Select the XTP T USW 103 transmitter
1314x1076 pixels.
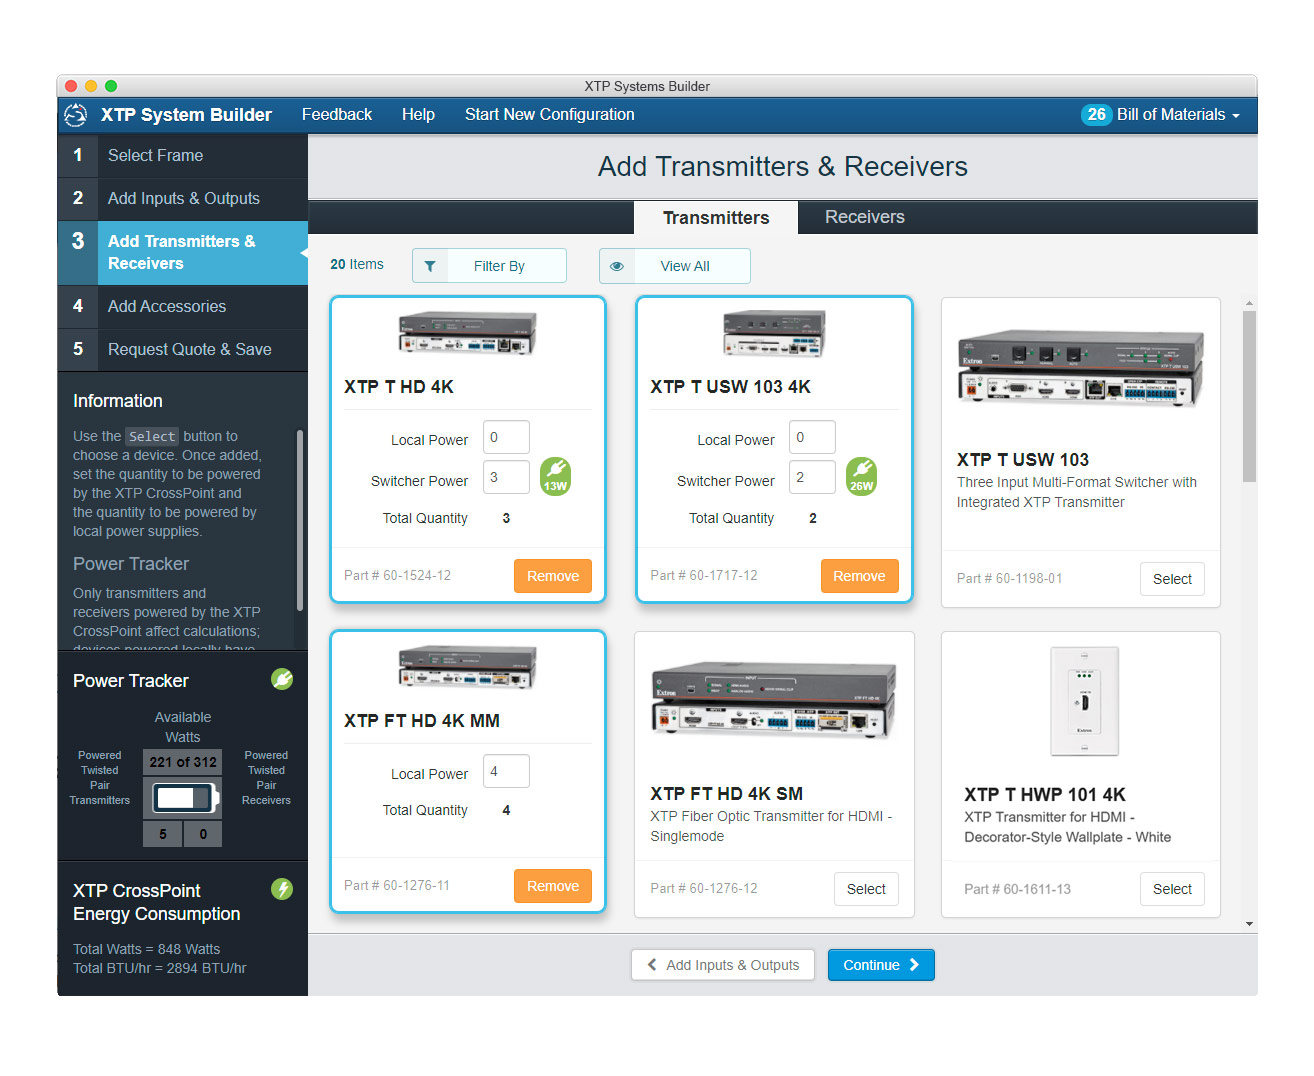[x=1172, y=579]
